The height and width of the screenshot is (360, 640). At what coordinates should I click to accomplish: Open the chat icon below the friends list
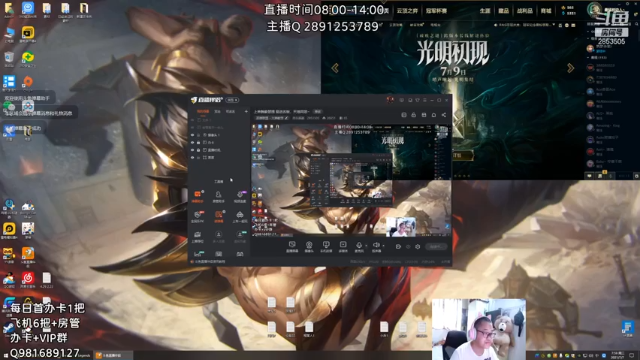coord(589,176)
